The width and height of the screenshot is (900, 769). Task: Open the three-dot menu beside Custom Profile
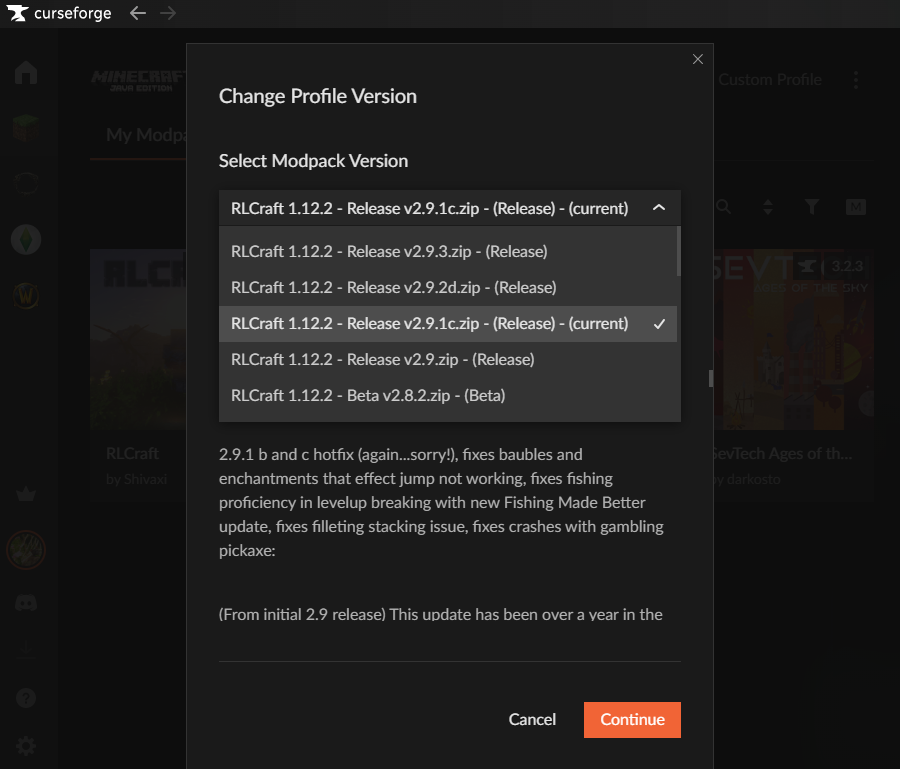(856, 80)
